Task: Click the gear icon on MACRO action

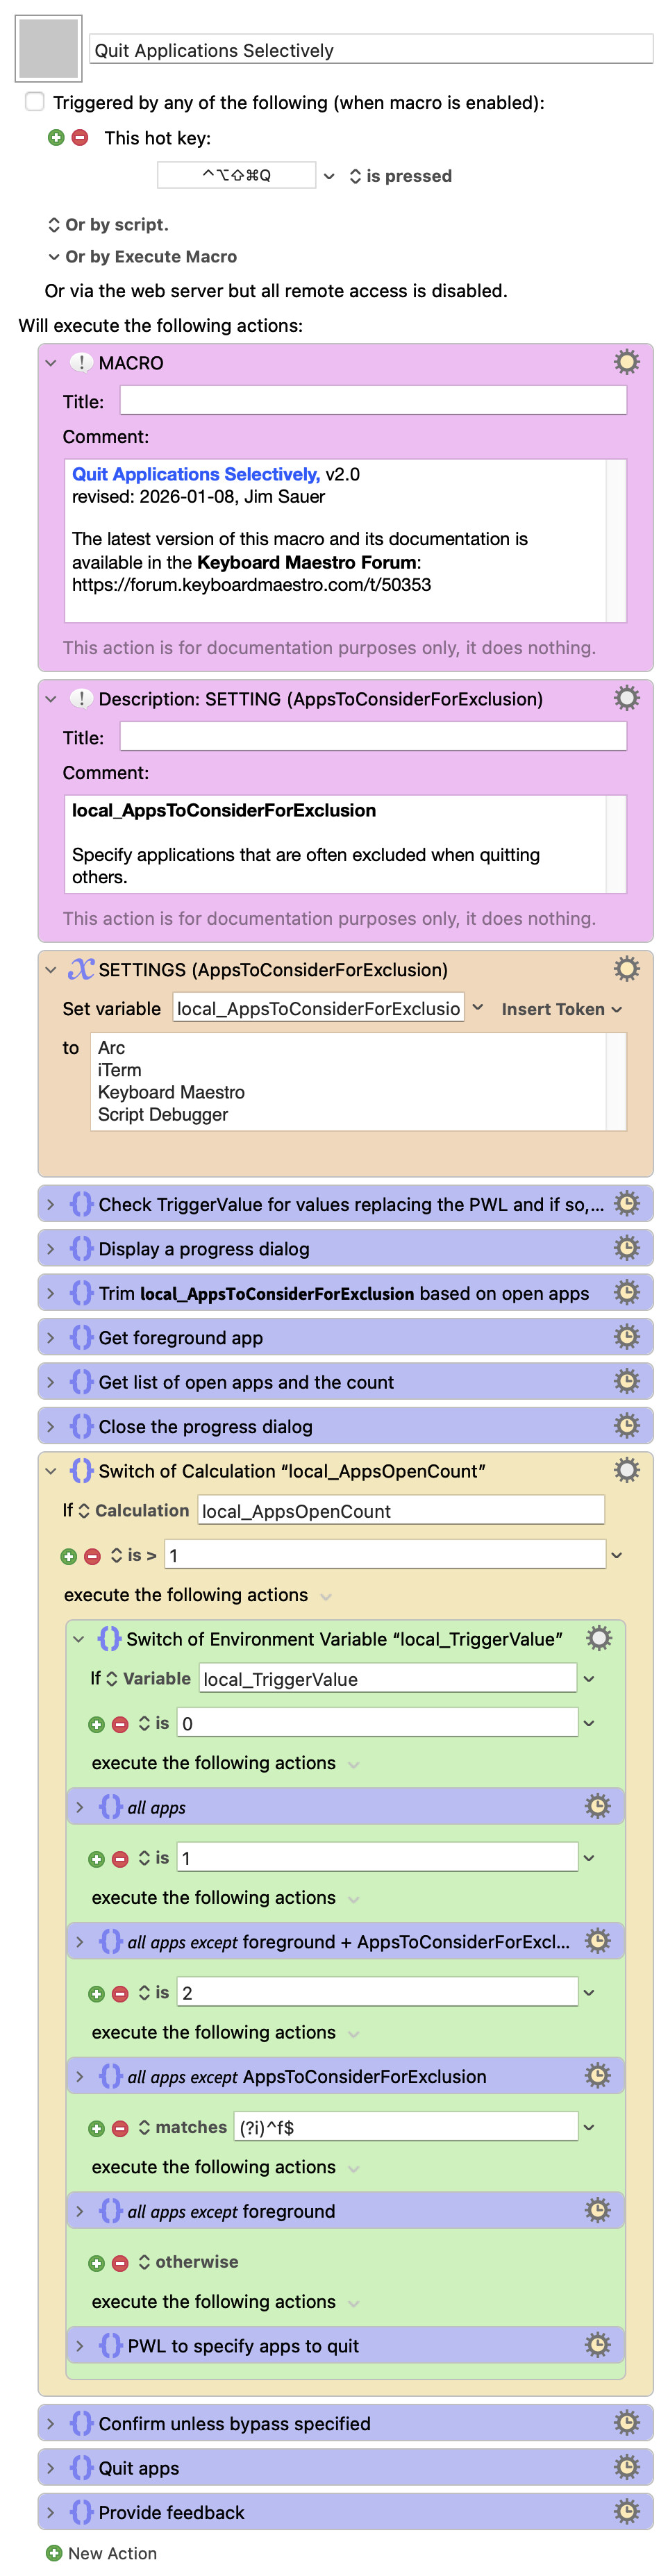Action: tap(626, 362)
